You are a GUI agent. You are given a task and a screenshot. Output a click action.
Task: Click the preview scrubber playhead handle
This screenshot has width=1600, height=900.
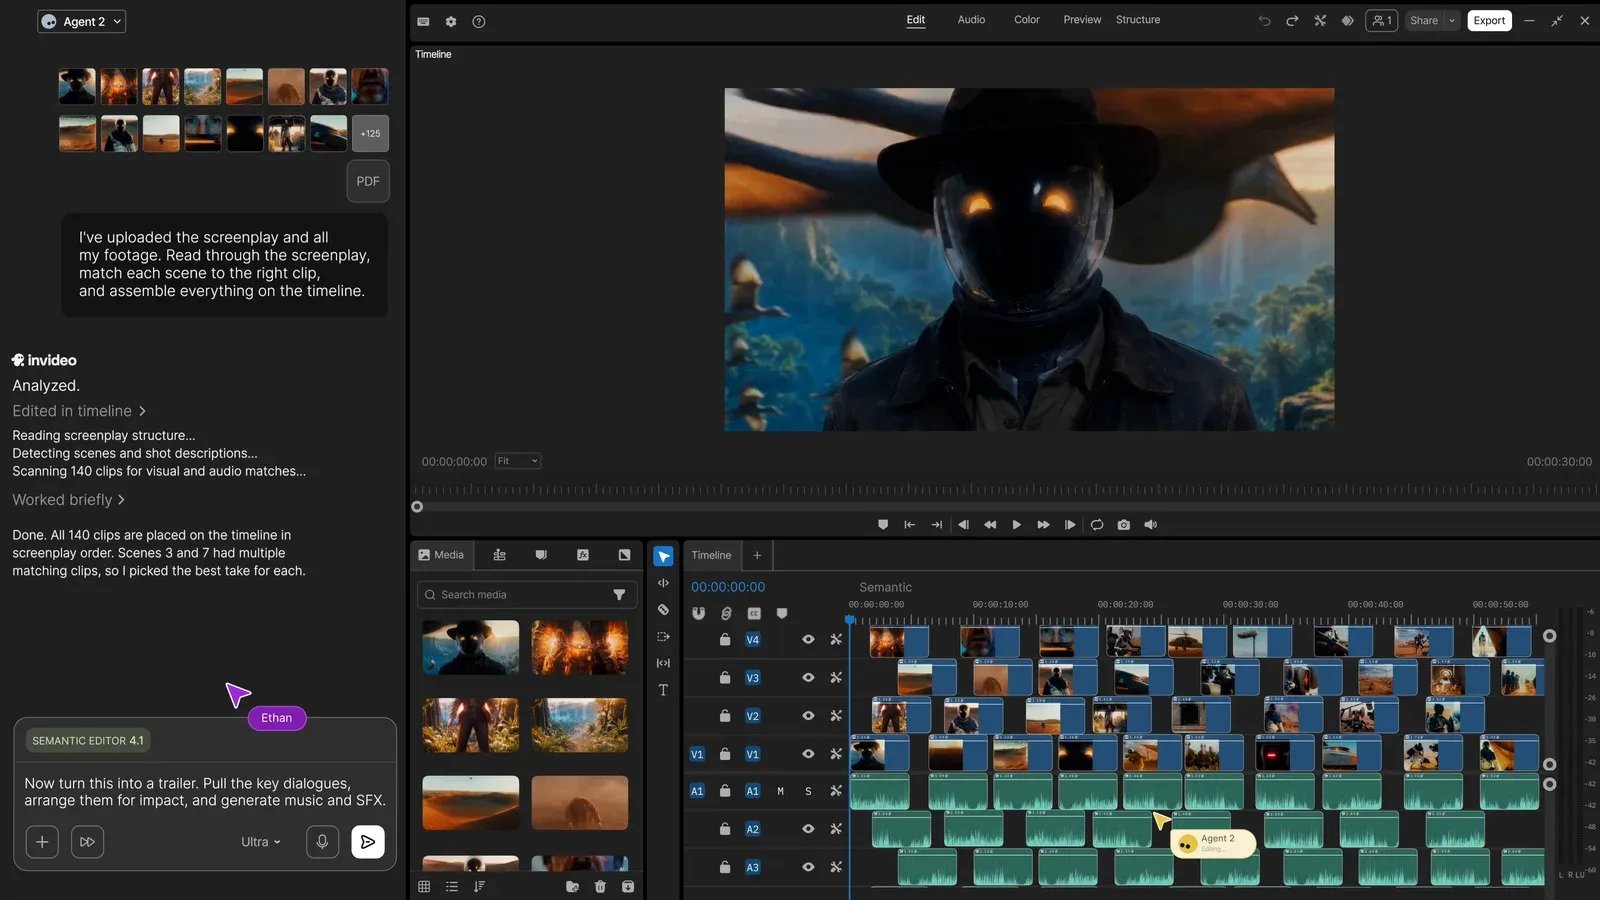pyautogui.click(x=417, y=507)
